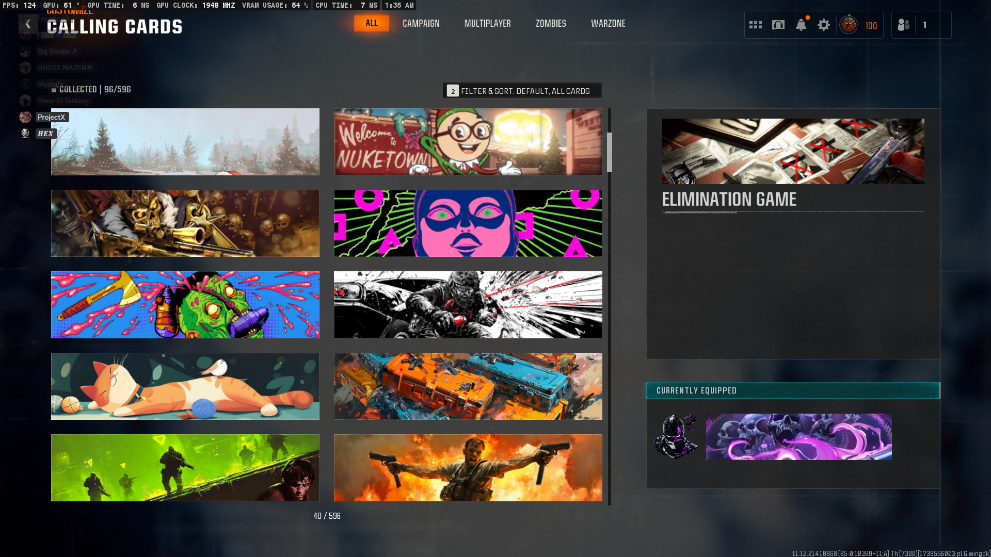The width and height of the screenshot is (991, 557).
Task: Open the settings gear icon
Action: 824,25
